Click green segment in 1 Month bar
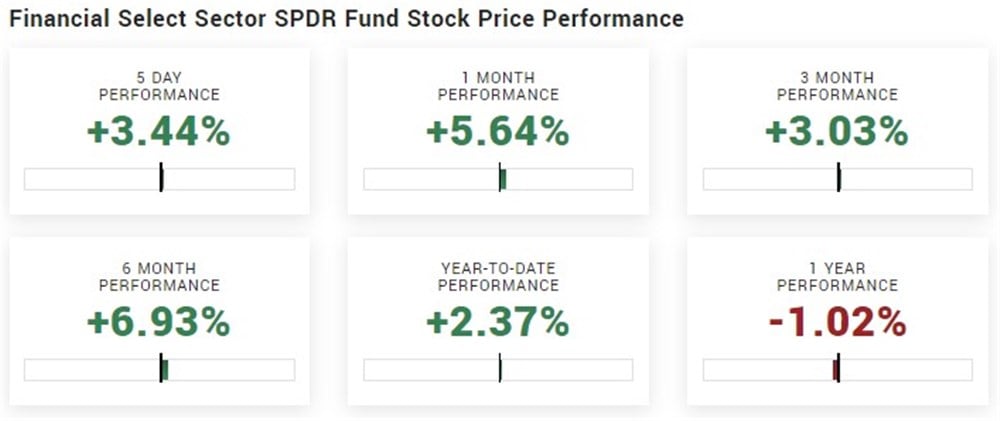The width and height of the screenshot is (1000, 421). tap(503, 179)
